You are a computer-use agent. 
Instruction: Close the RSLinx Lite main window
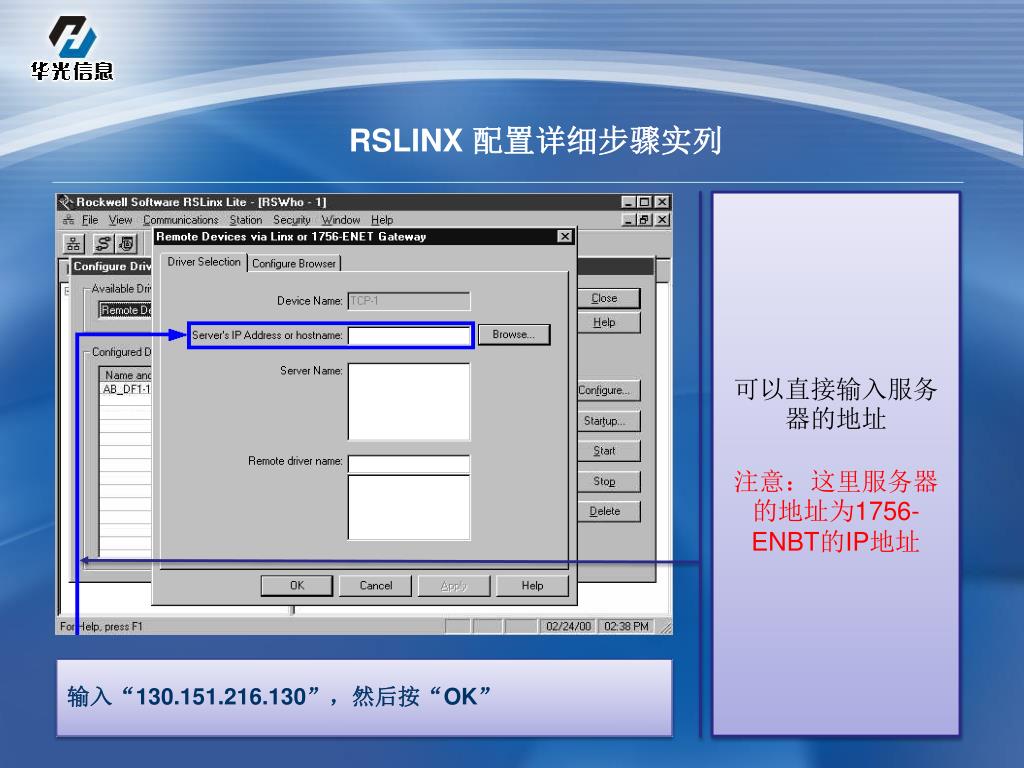662,202
